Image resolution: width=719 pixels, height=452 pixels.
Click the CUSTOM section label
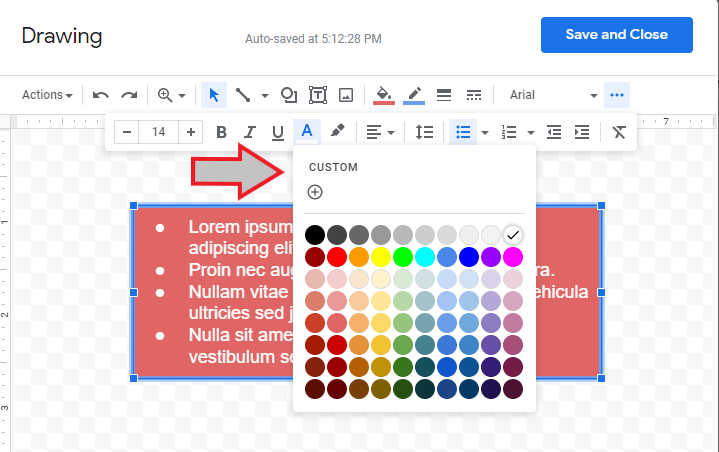click(333, 167)
